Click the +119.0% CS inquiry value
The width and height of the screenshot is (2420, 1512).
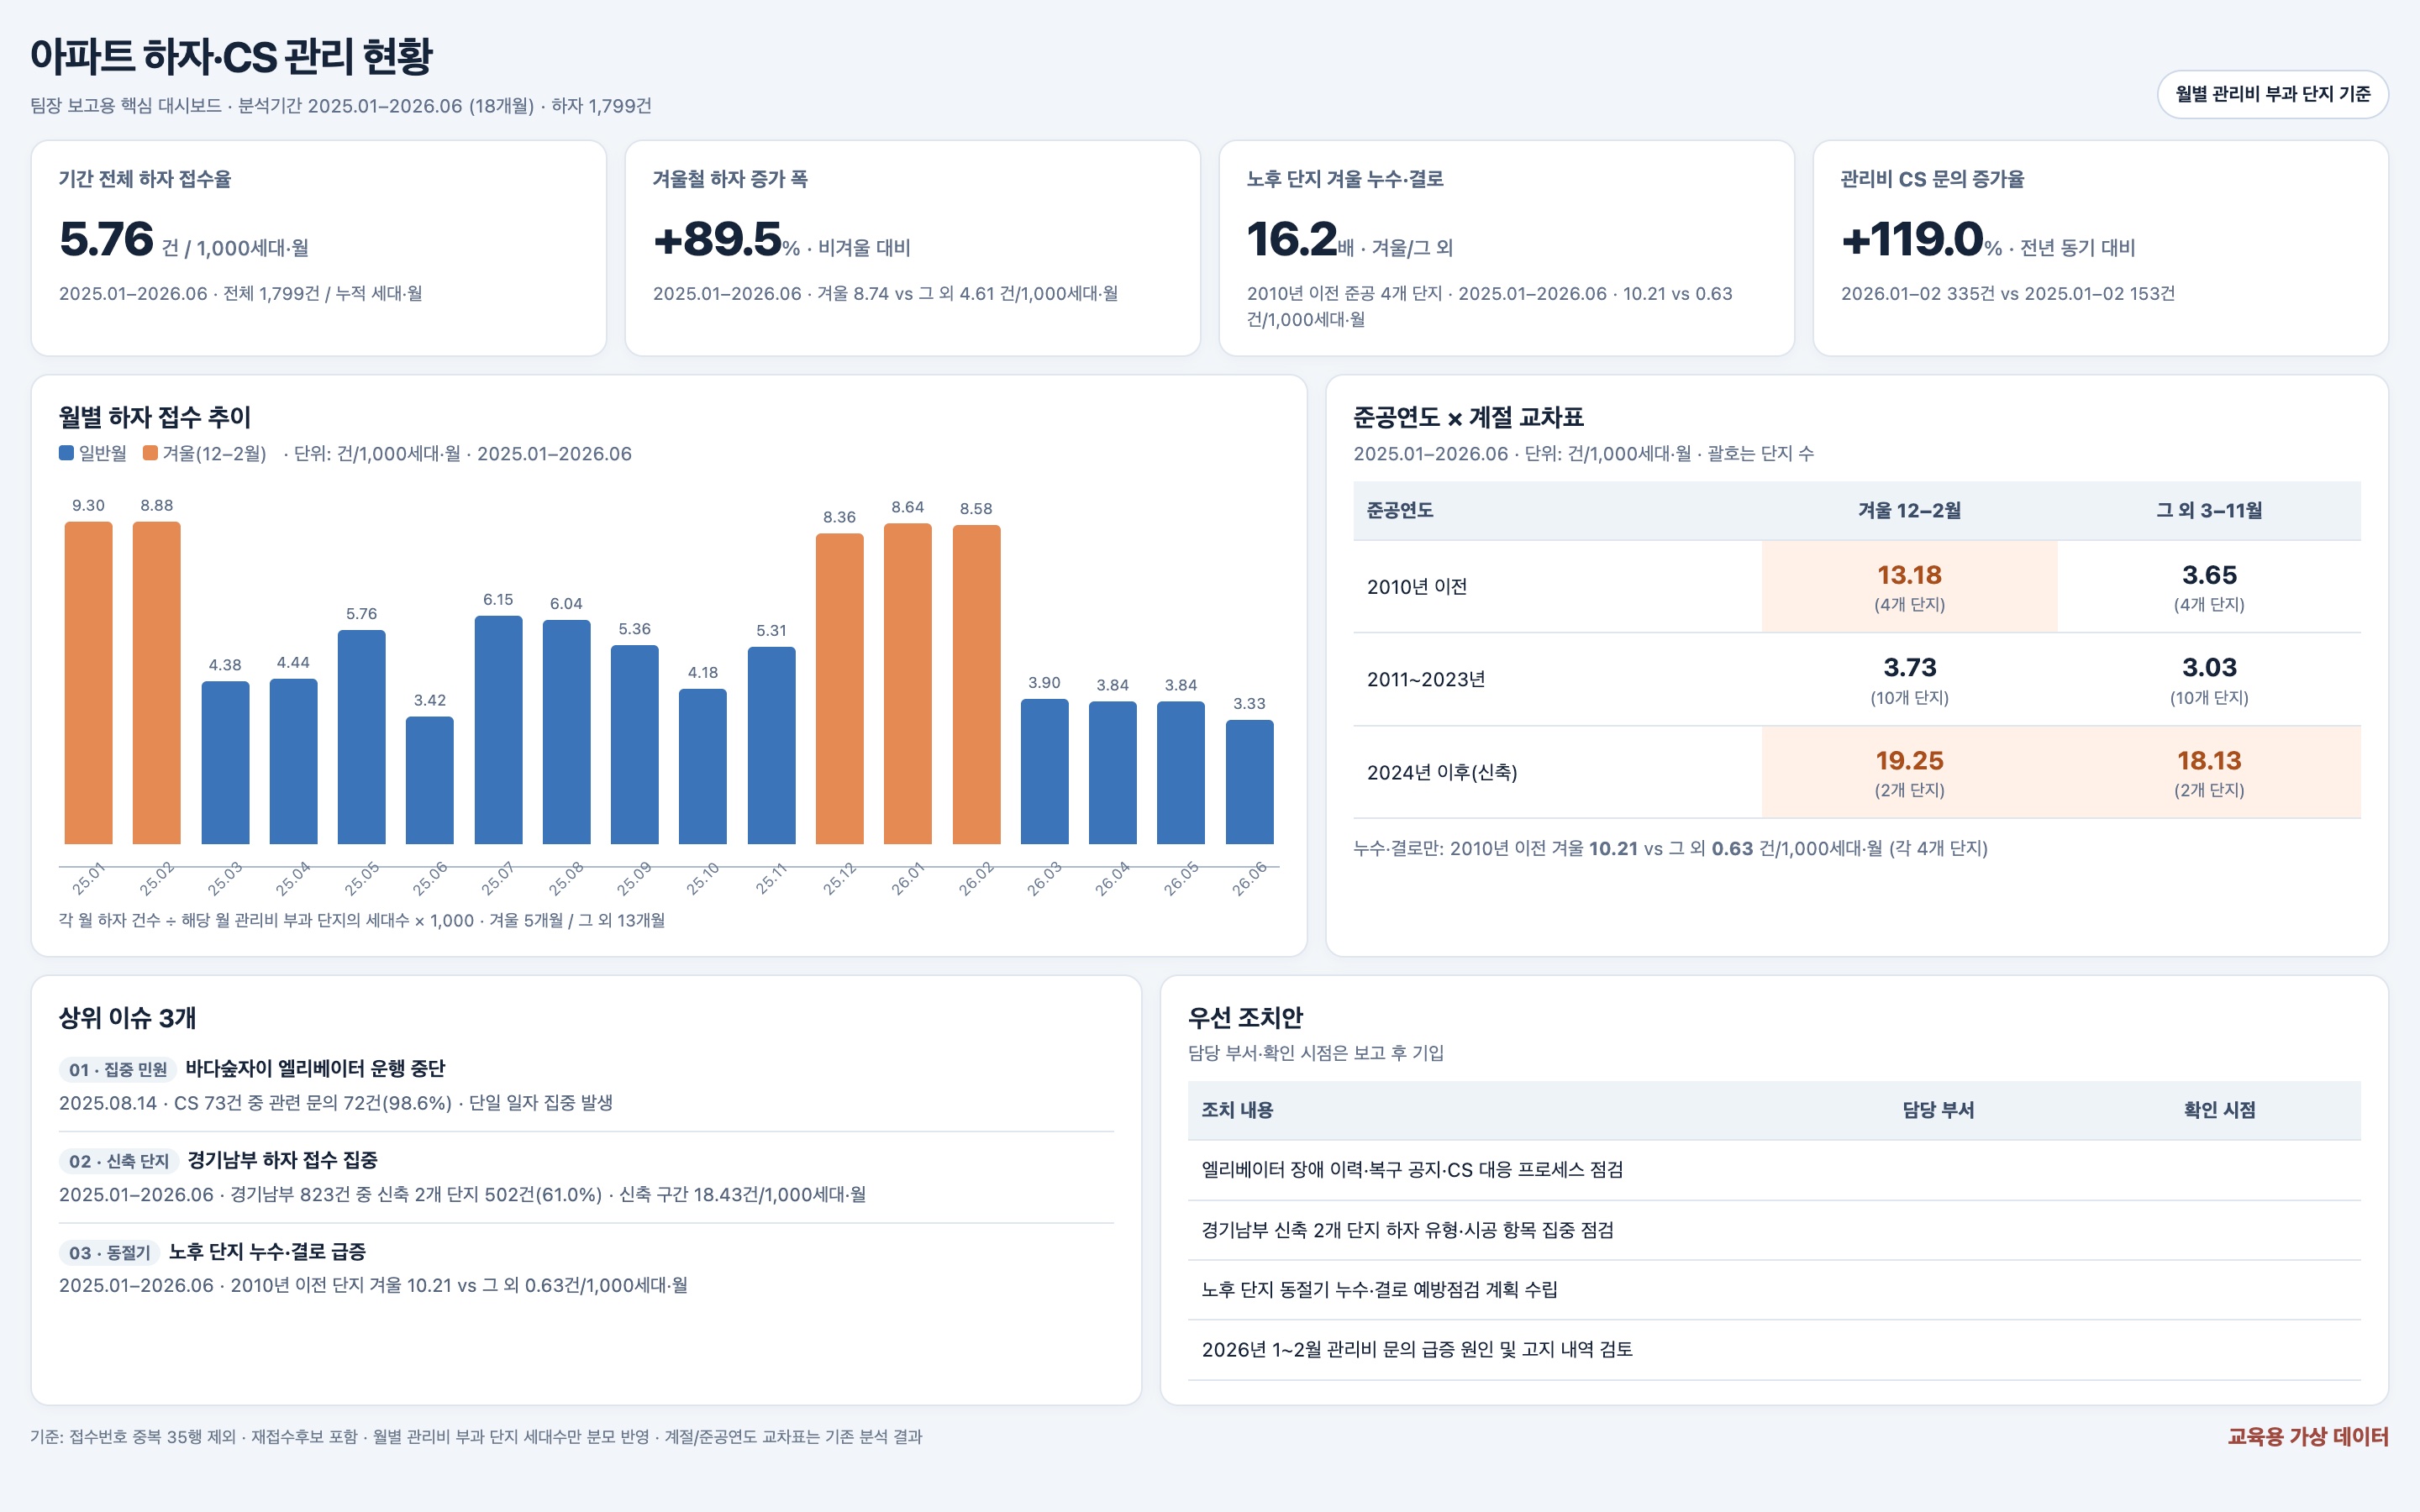pos(1912,239)
